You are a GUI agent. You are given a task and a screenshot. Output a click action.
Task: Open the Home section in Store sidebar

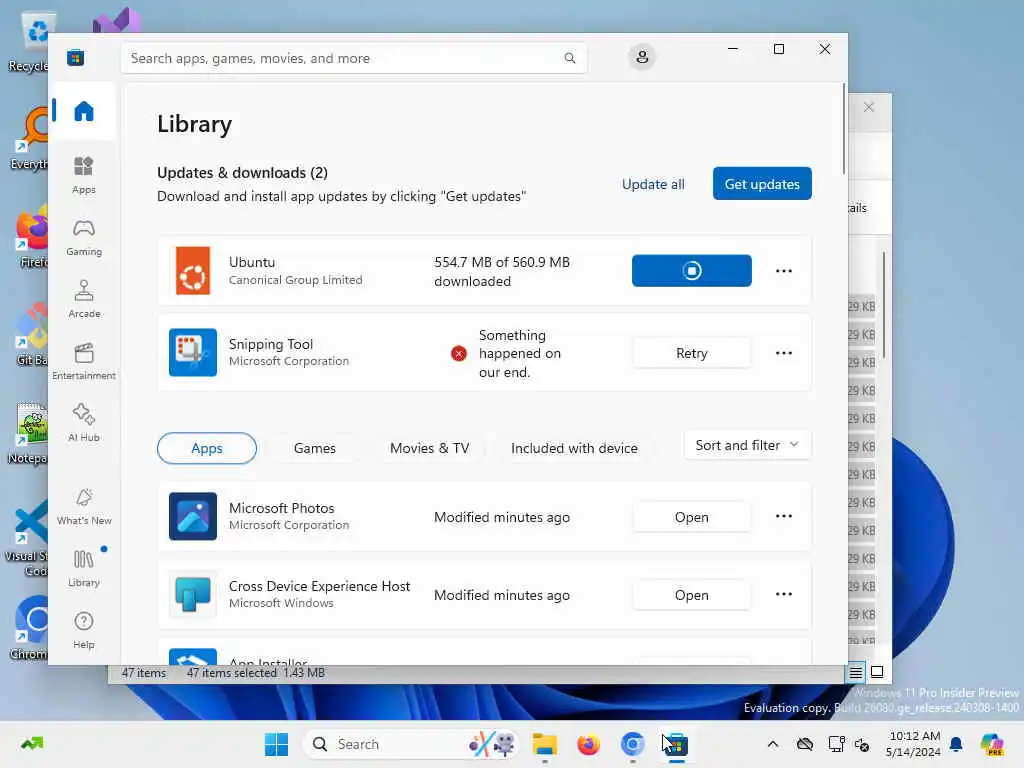click(x=84, y=111)
